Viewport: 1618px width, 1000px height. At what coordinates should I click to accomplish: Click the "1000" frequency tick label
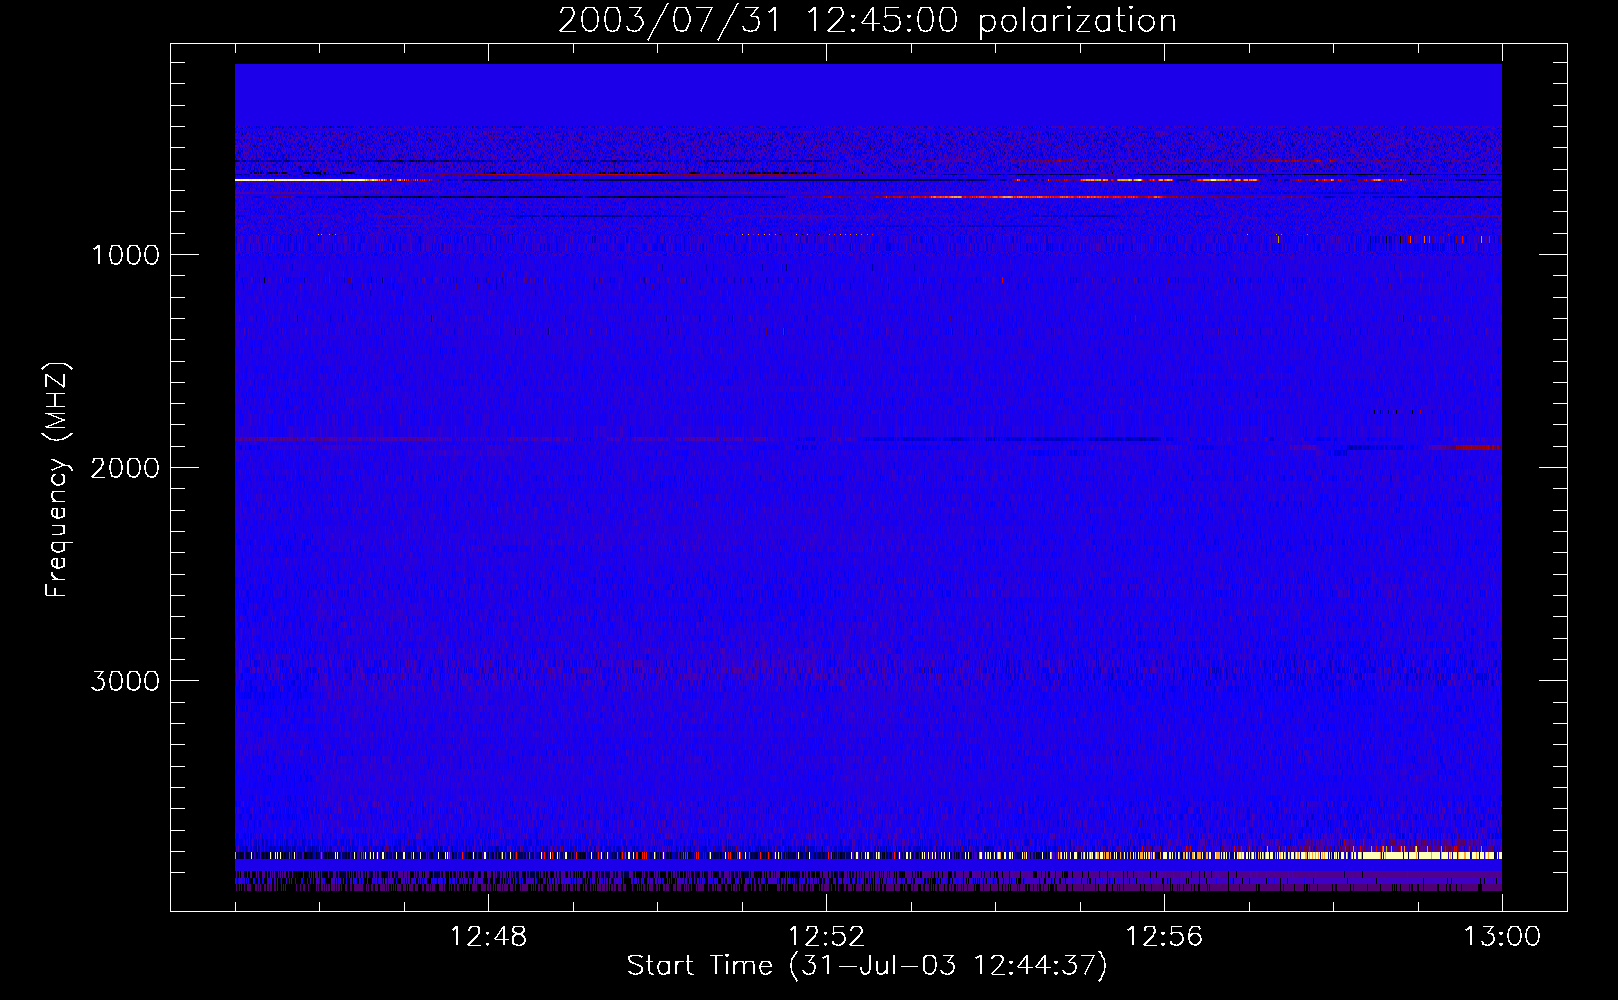point(125,255)
